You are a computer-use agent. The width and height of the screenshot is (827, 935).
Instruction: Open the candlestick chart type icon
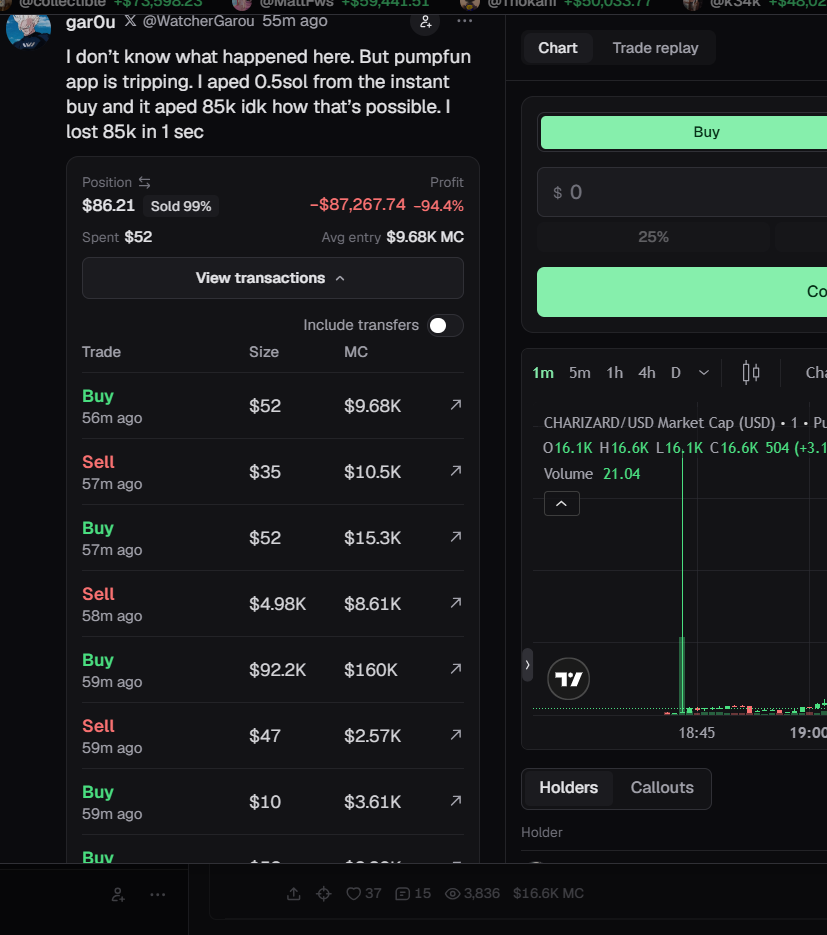[x=751, y=373]
